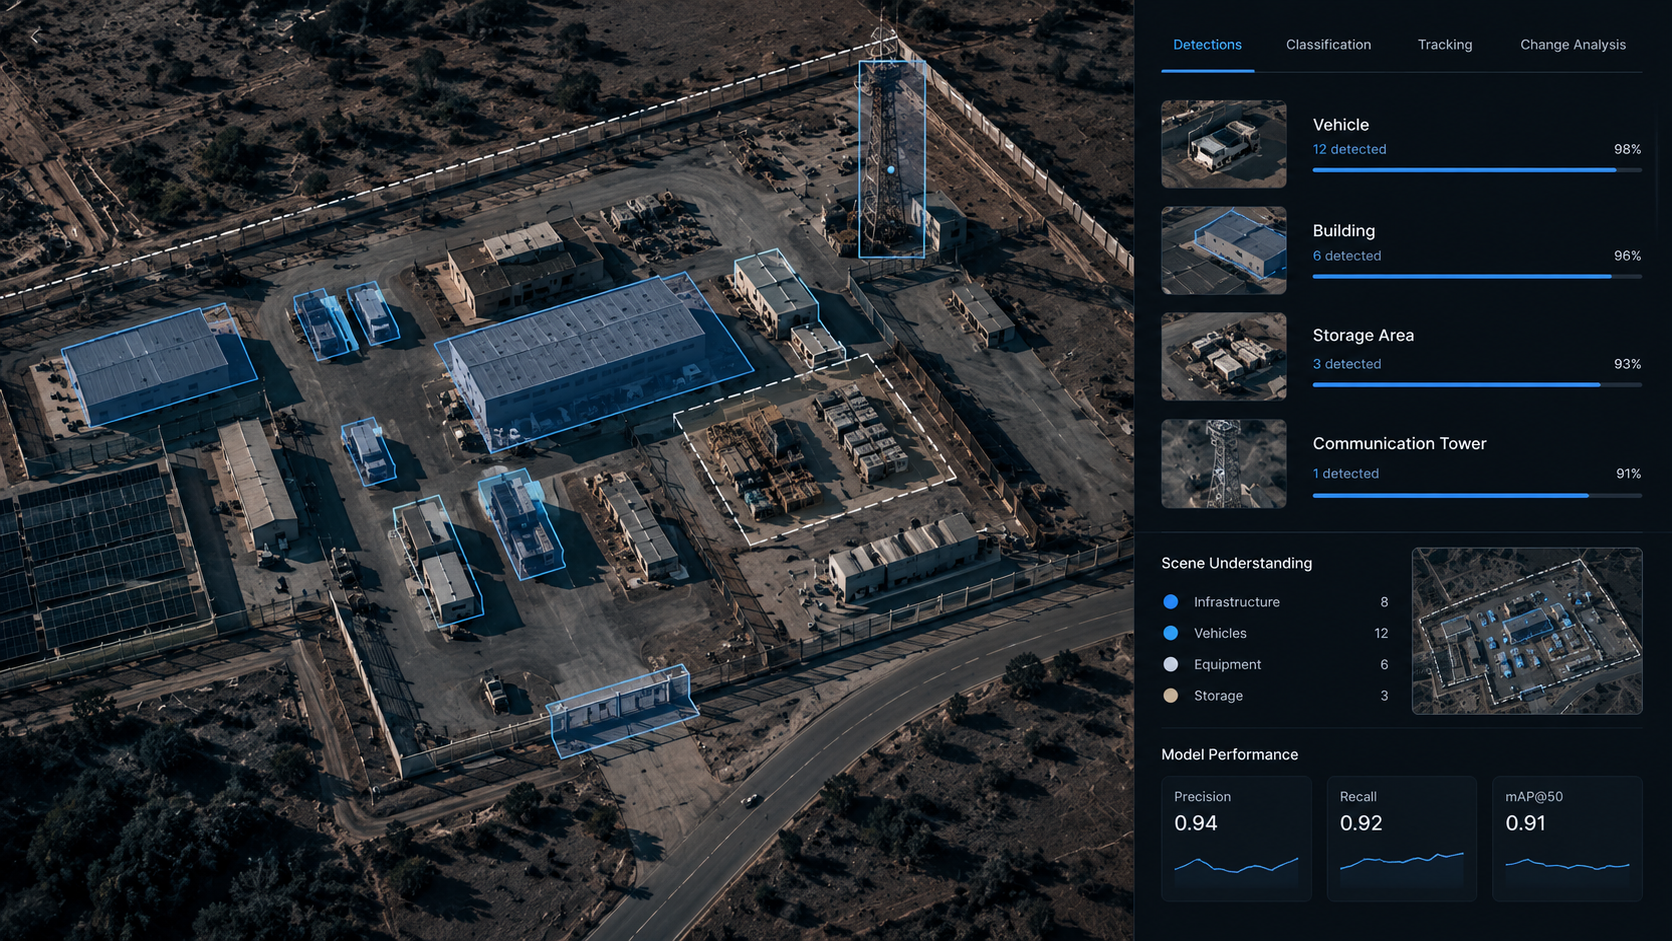
Task: Click the Vehicle 98% confidence bar
Action: [1477, 170]
